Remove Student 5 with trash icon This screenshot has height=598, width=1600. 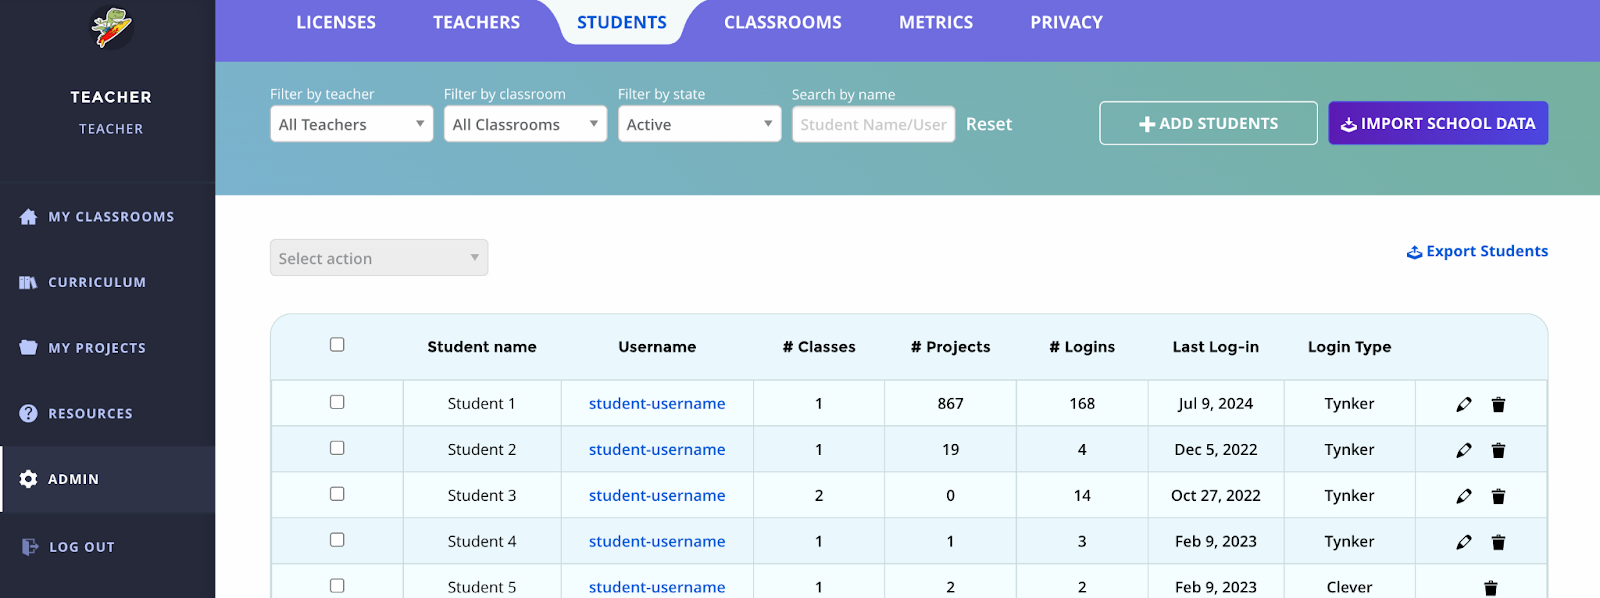click(x=1490, y=588)
